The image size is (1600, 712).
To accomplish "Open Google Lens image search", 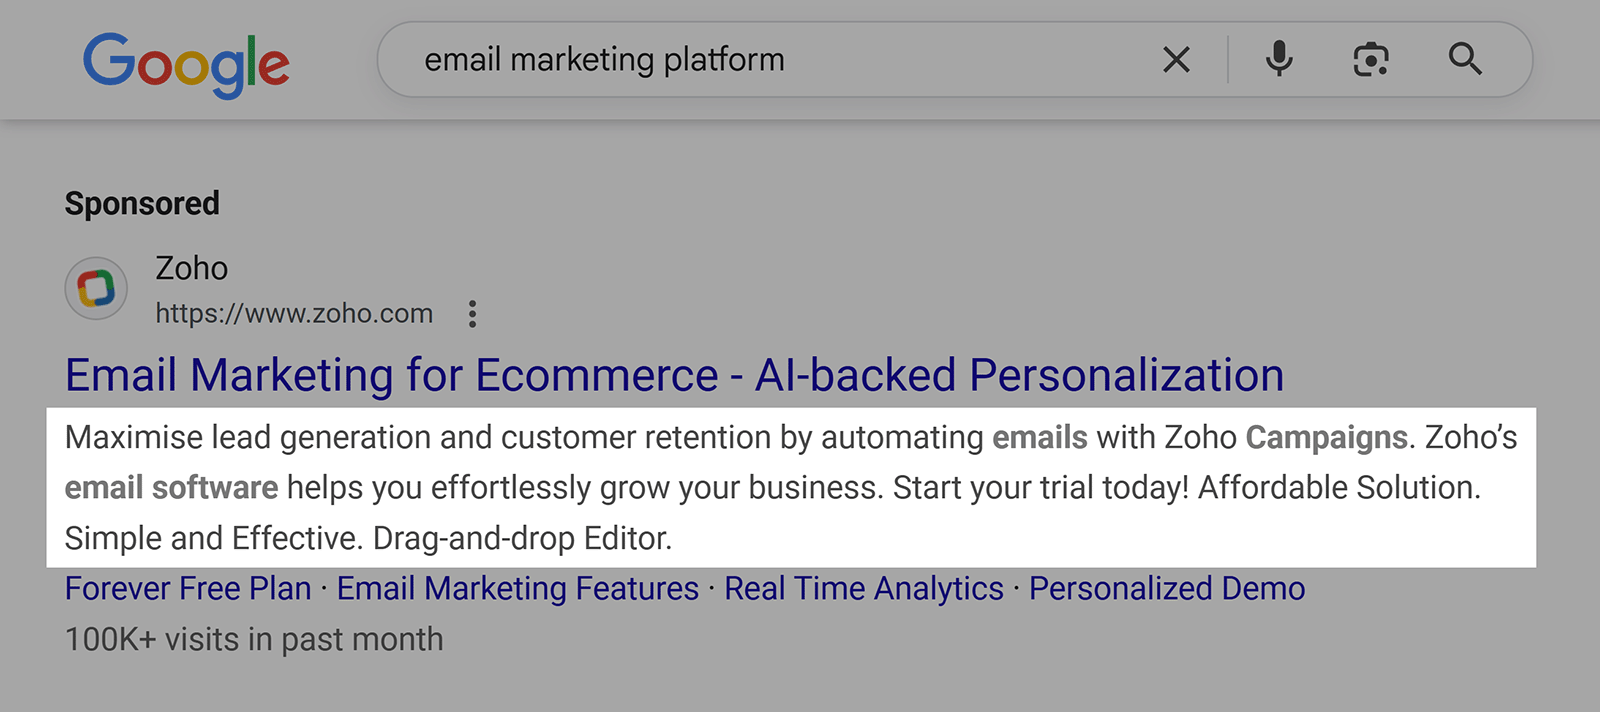I will 1370,59.
